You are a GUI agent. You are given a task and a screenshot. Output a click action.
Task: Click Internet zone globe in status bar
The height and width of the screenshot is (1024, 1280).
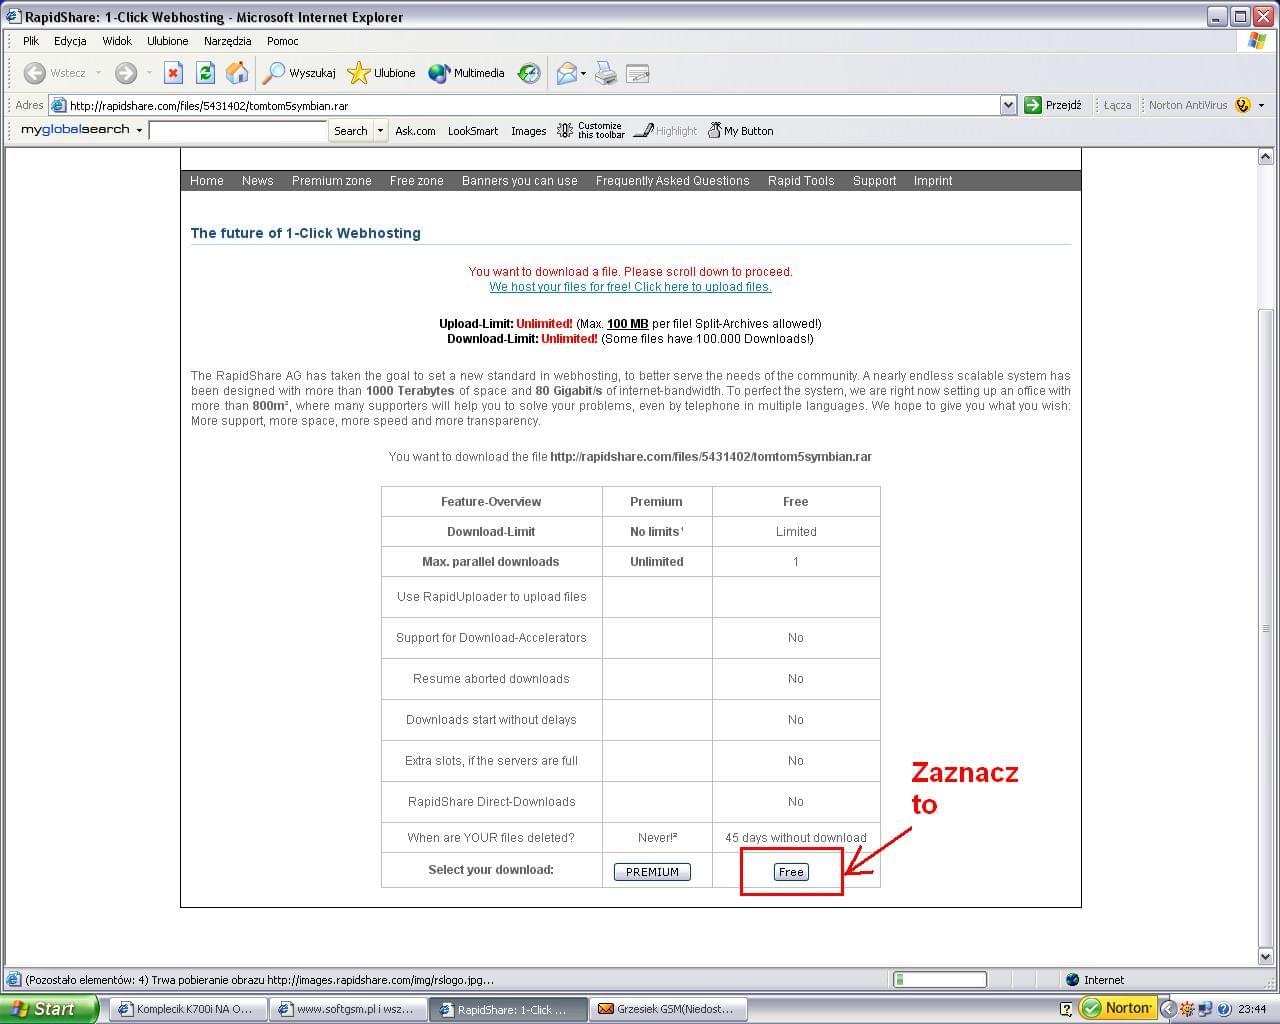point(1073,980)
